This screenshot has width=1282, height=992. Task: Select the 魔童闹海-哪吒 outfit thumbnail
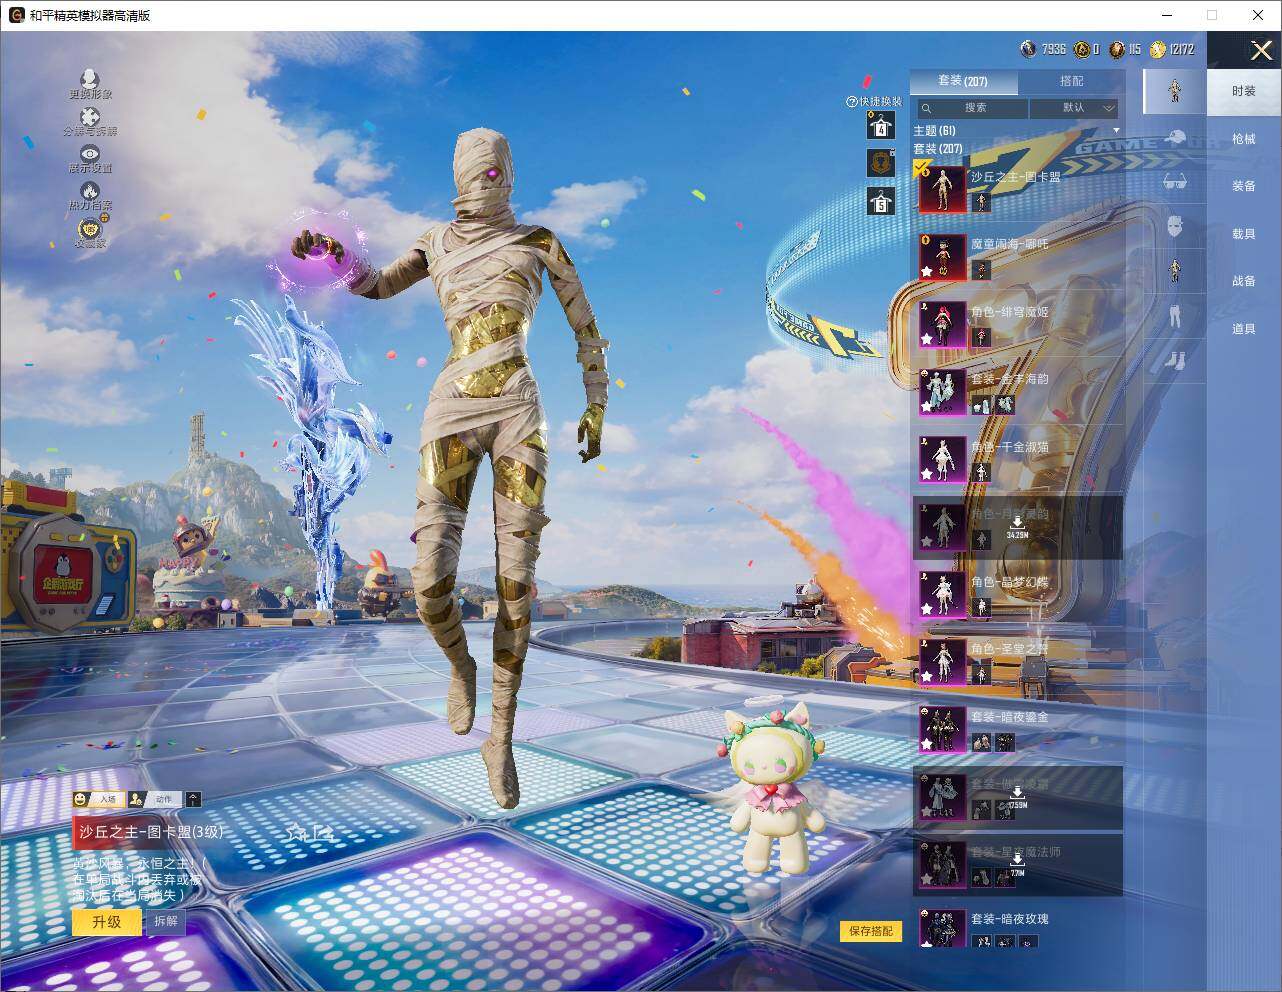tap(943, 257)
